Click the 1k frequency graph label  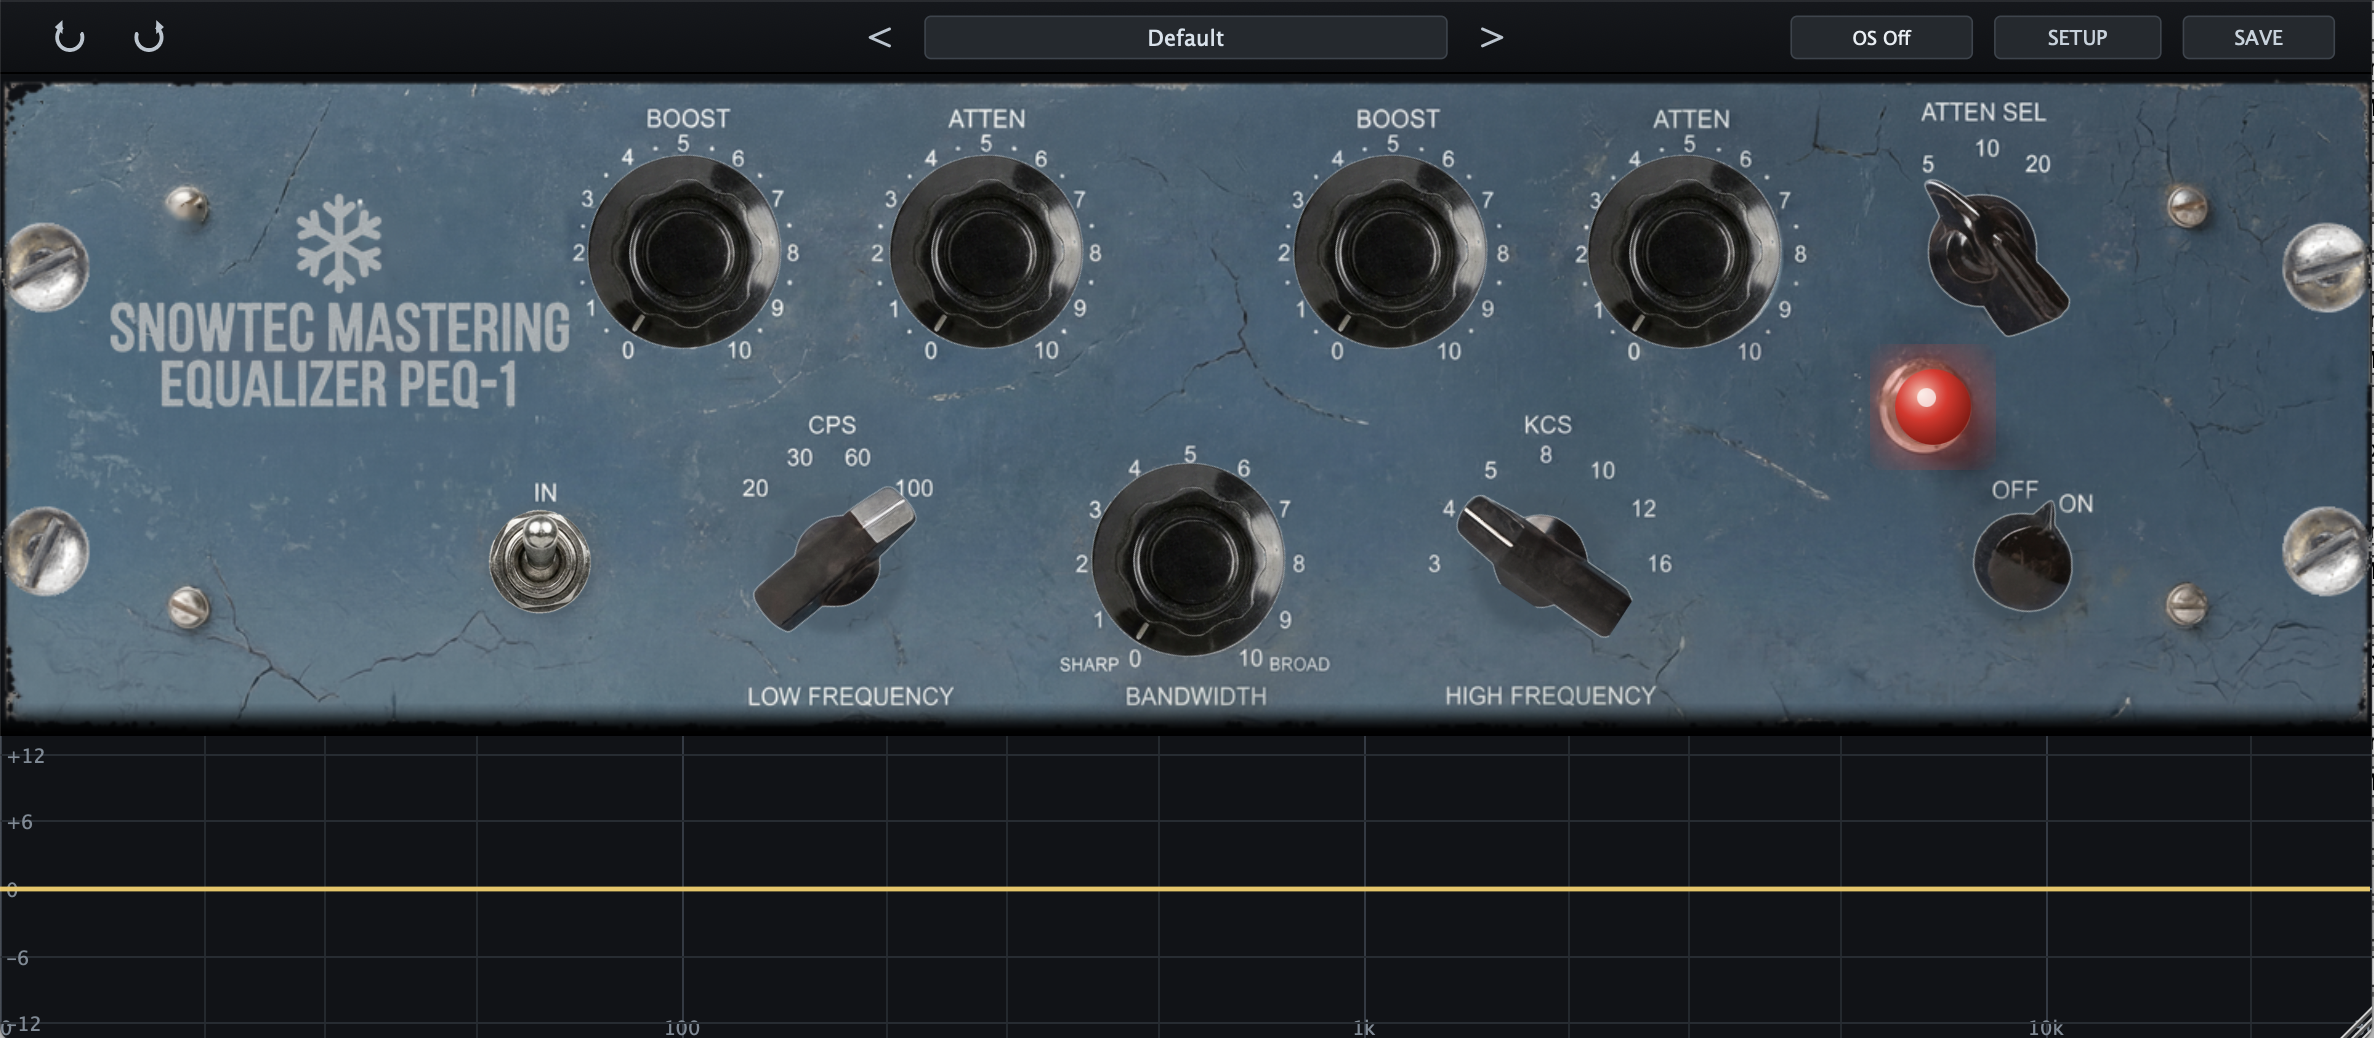1364,1027
